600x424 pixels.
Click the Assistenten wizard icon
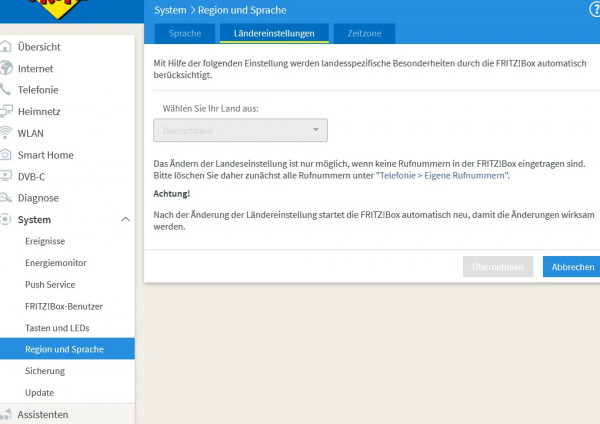(x=5, y=414)
